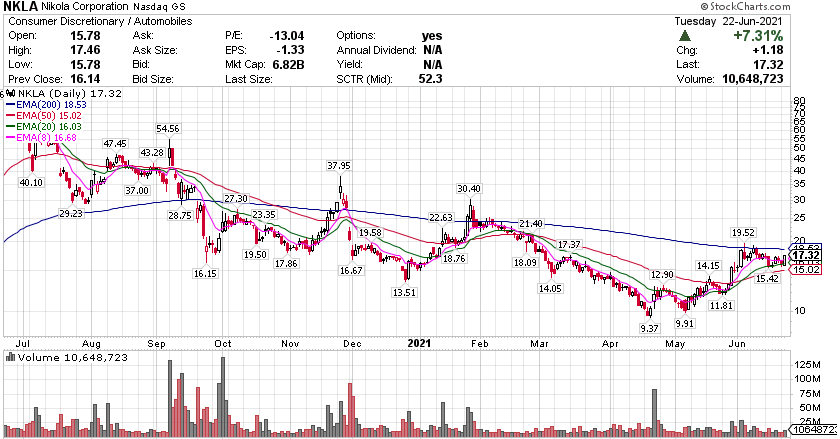Click the candlestick icon beside NKLA (Daily)
Screen dimensions: 840x439
tap(10, 93)
